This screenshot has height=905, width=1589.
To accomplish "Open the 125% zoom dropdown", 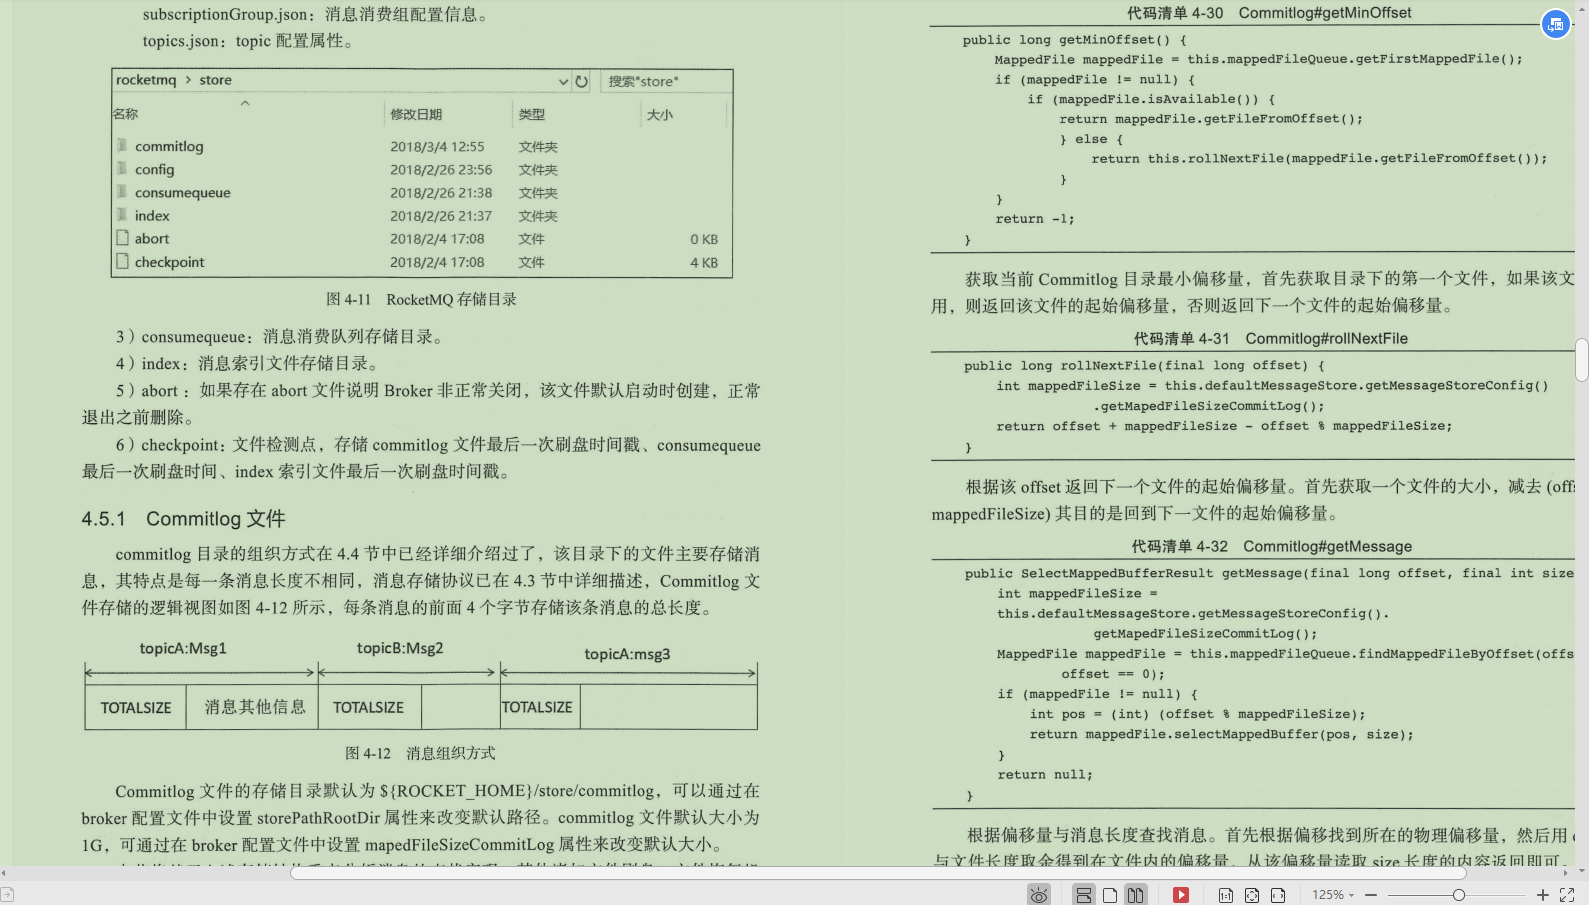I will (x=1333, y=895).
